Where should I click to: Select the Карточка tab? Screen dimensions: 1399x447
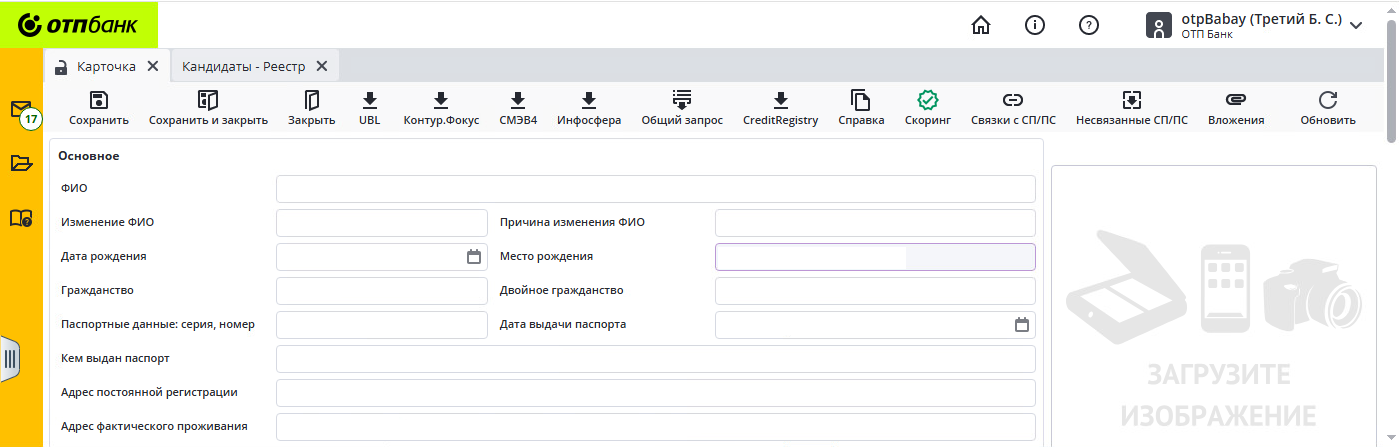pos(106,66)
